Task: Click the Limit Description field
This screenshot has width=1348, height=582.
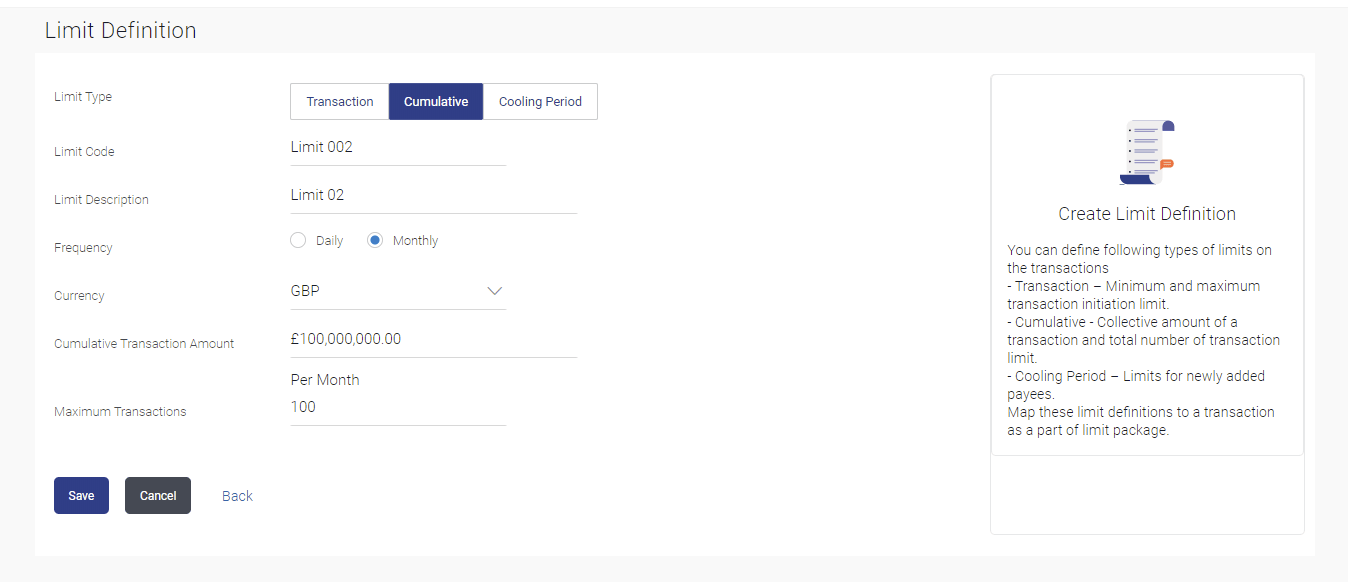Action: point(434,196)
